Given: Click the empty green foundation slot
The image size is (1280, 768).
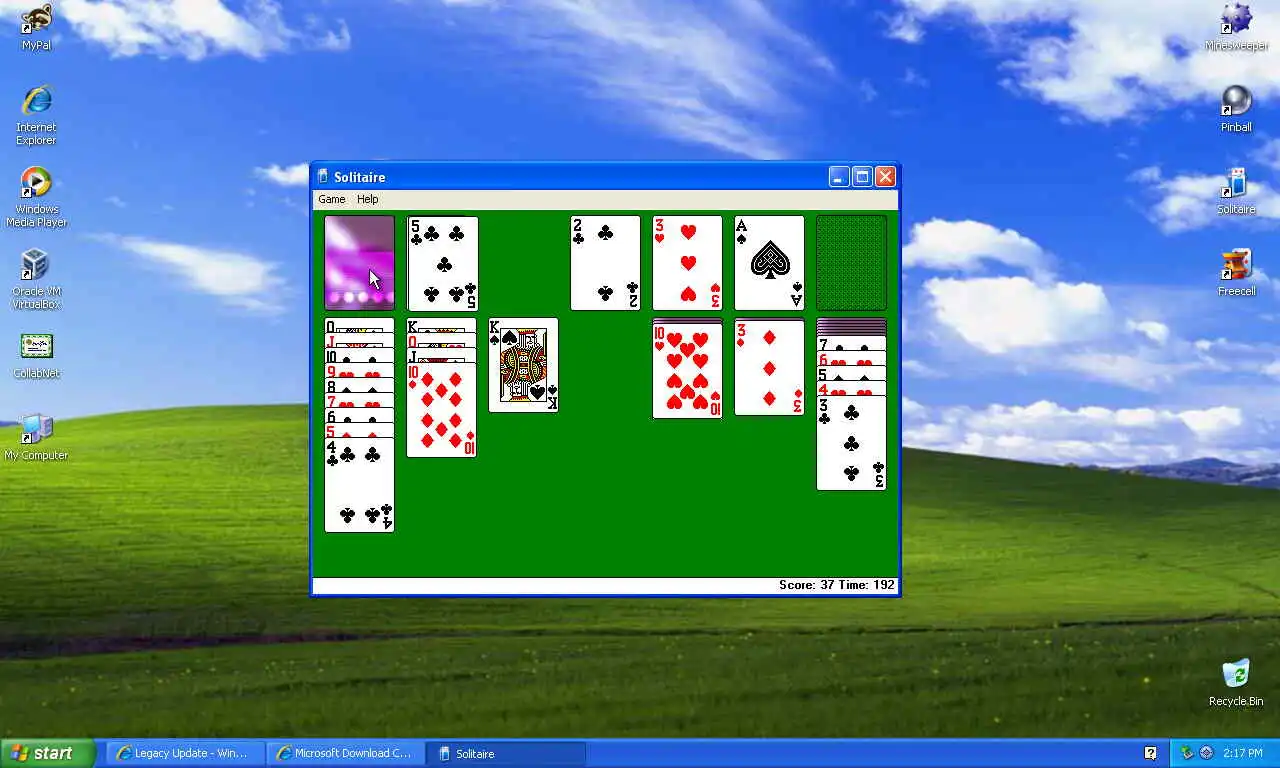Looking at the screenshot, I should click(x=851, y=263).
